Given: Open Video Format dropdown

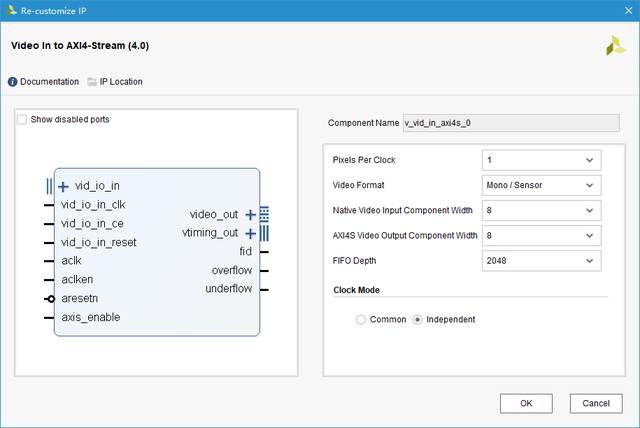Looking at the screenshot, I should 541,185.
